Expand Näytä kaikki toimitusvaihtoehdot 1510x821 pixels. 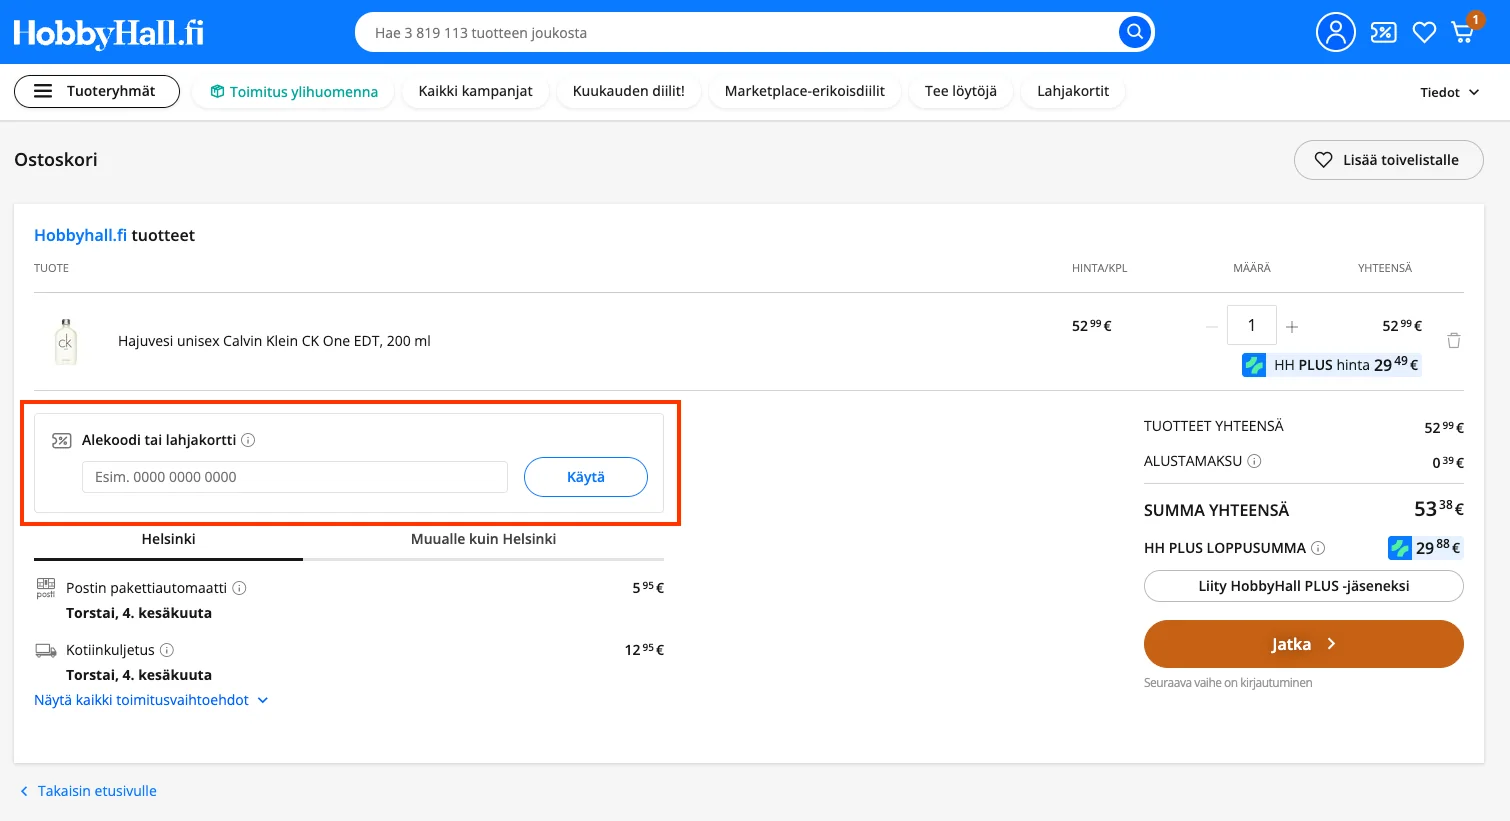click(151, 700)
